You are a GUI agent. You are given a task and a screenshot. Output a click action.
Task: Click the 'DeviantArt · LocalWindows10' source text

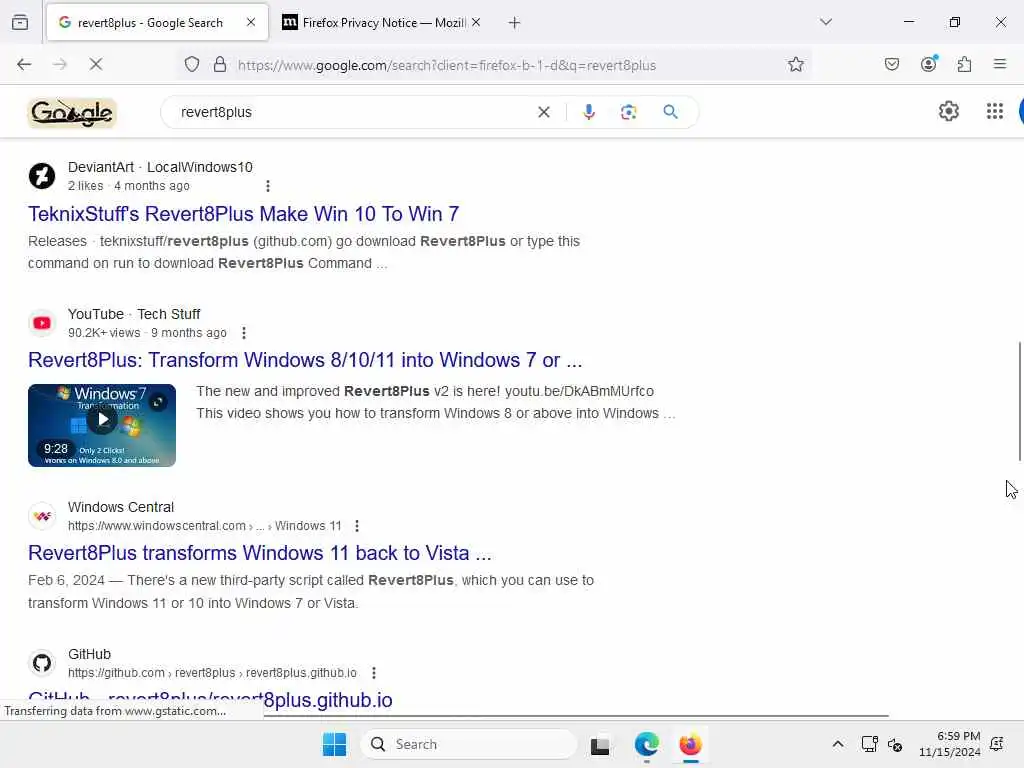[160, 167]
